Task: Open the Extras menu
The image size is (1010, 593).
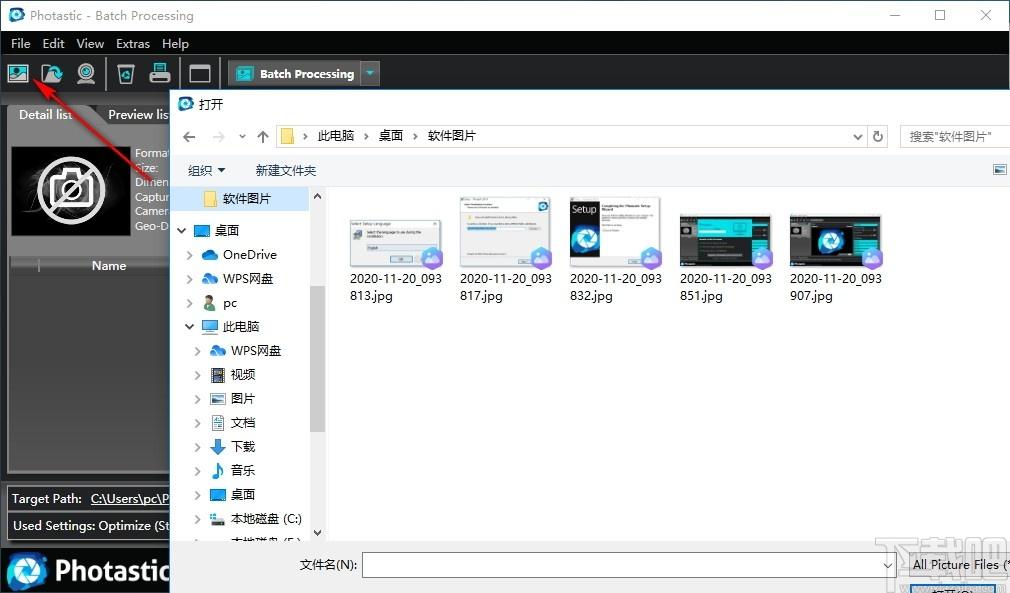Action: [133, 44]
